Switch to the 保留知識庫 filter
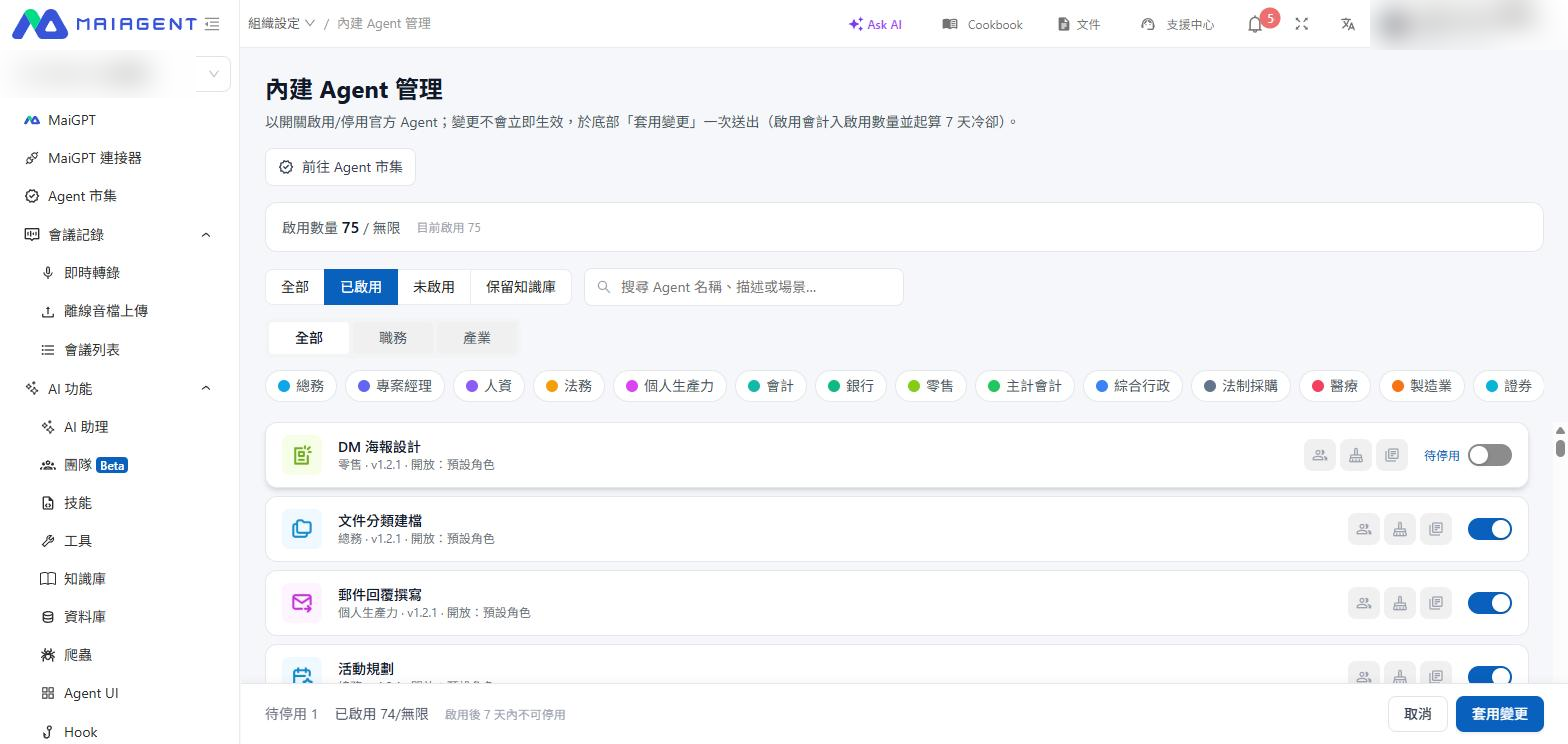The height and width of the screenshot is (744, 1568). tap(521, 287)
